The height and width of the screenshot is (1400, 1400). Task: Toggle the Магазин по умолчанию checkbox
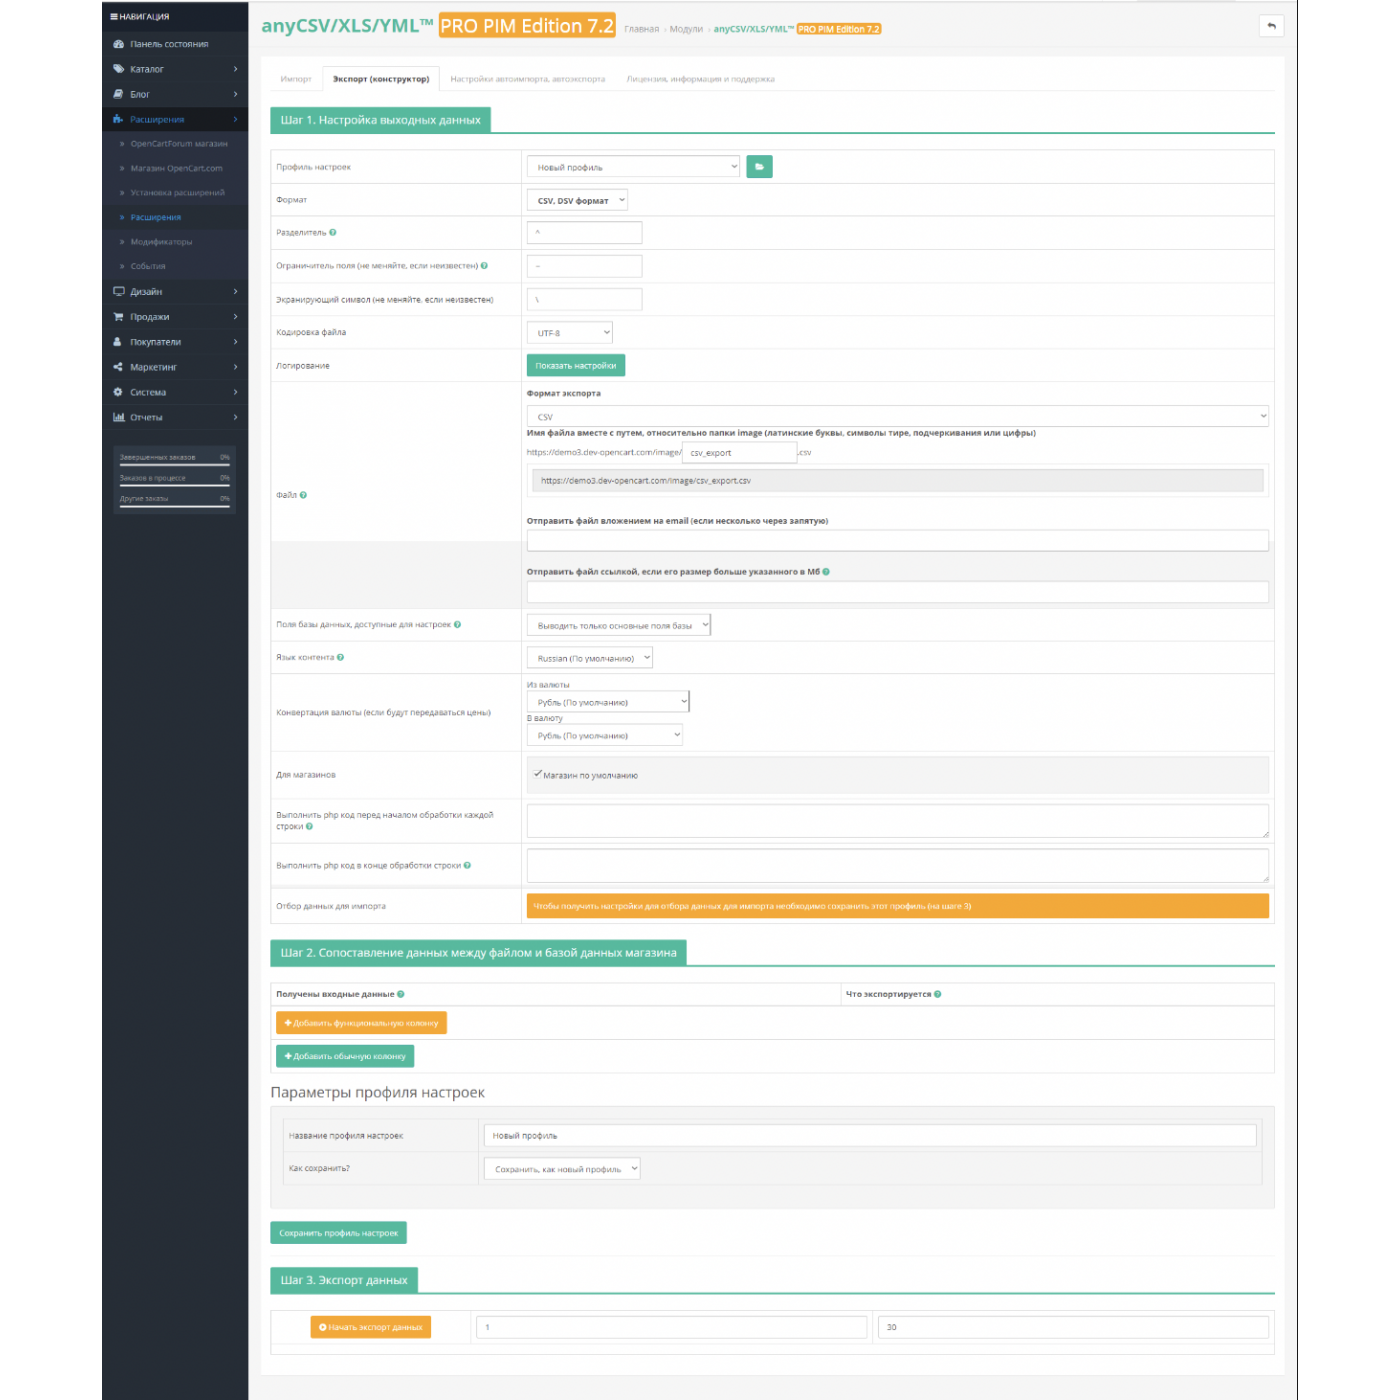point(538,774)
